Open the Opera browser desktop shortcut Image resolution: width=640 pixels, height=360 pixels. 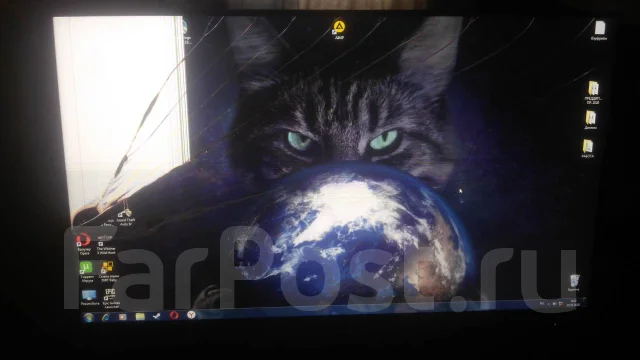click(x=83, y=244)
